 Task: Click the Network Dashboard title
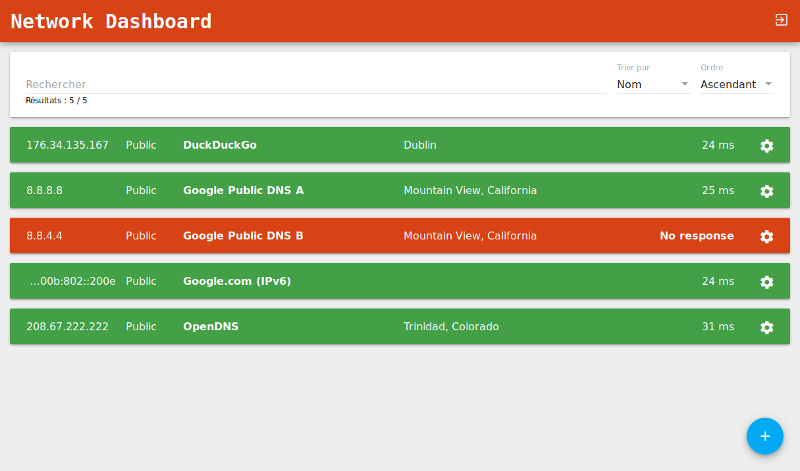click(111, 21)
